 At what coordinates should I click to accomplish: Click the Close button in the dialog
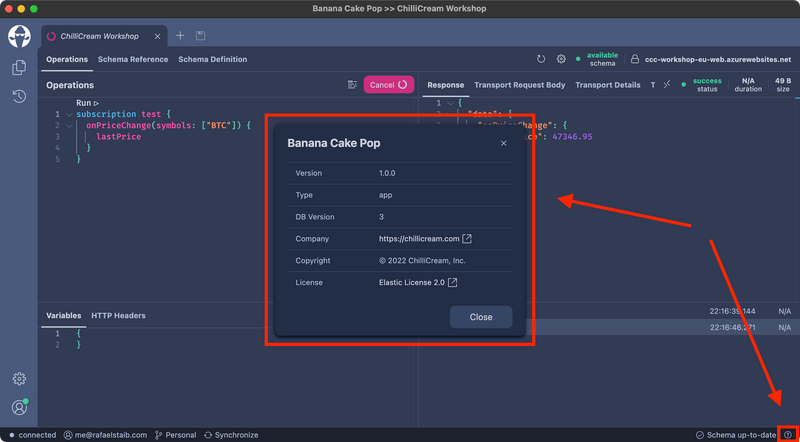tap(481, 317)
